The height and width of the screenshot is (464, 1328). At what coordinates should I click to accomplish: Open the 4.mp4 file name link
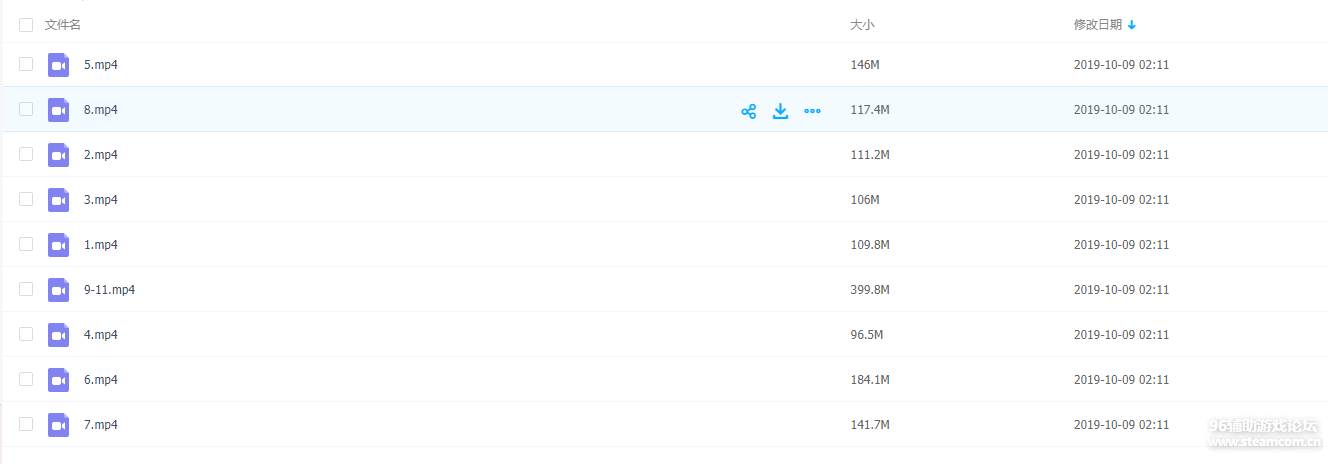pos(101,335)
